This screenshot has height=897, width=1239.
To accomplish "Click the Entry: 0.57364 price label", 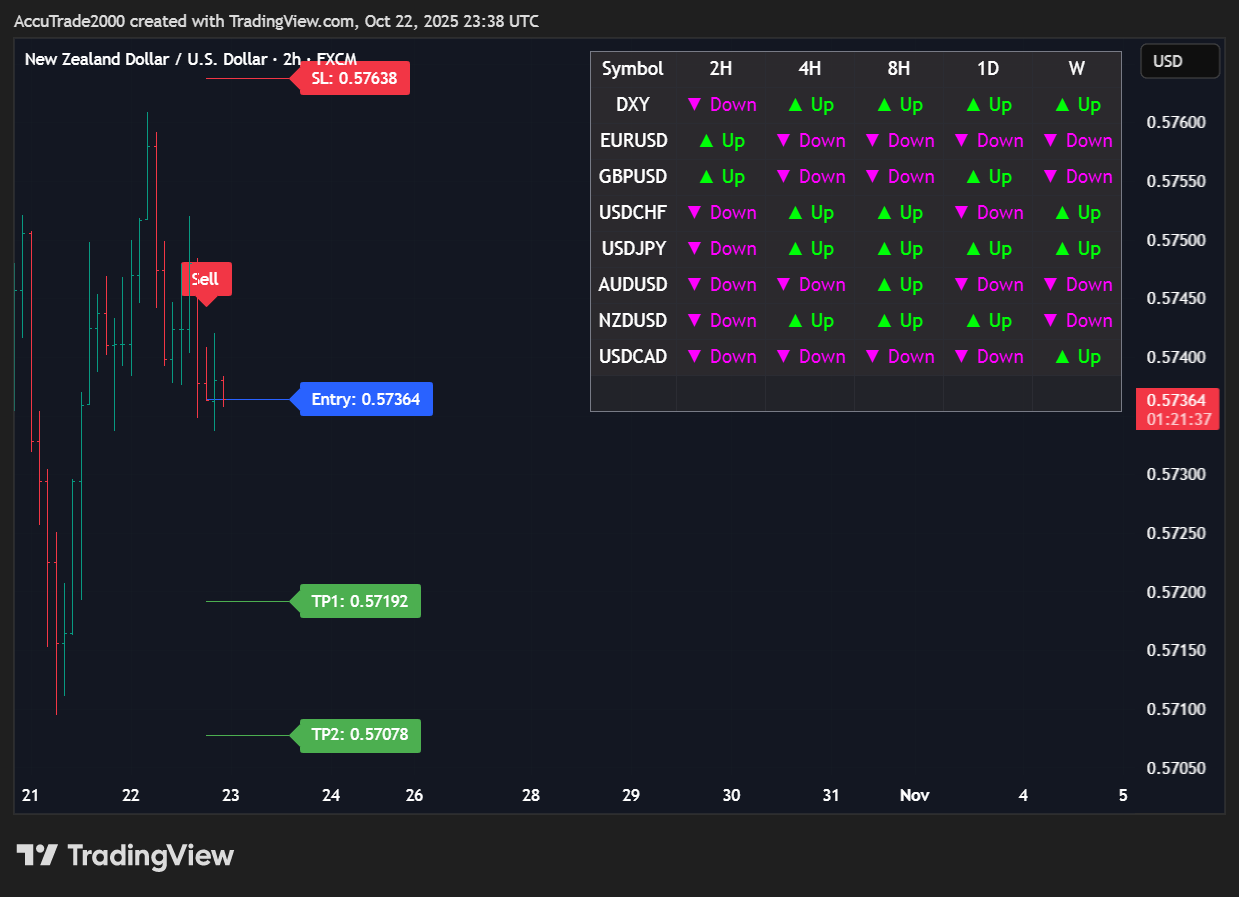I will pos(366,399).
